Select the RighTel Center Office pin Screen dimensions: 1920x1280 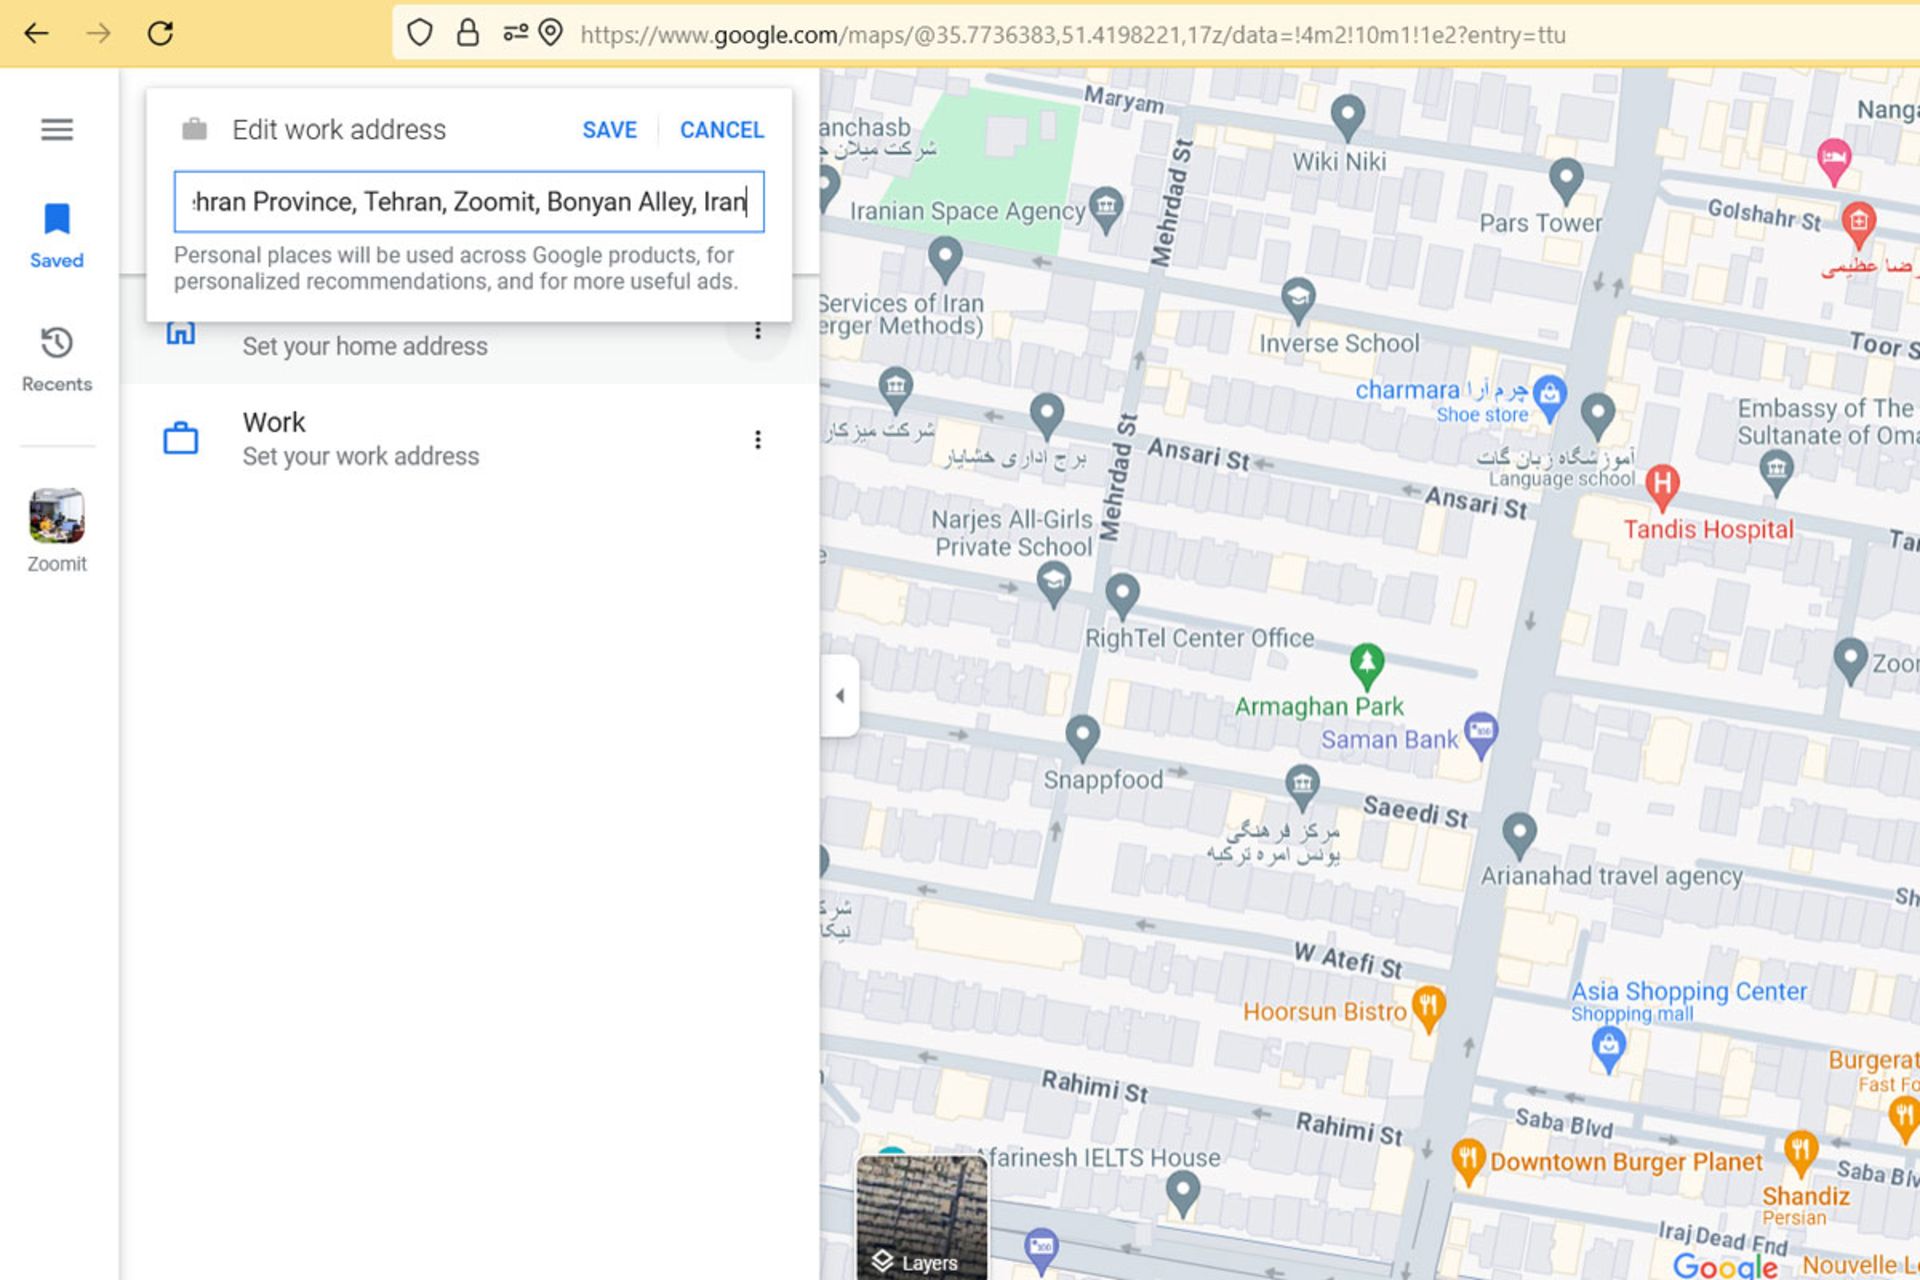1122,596
